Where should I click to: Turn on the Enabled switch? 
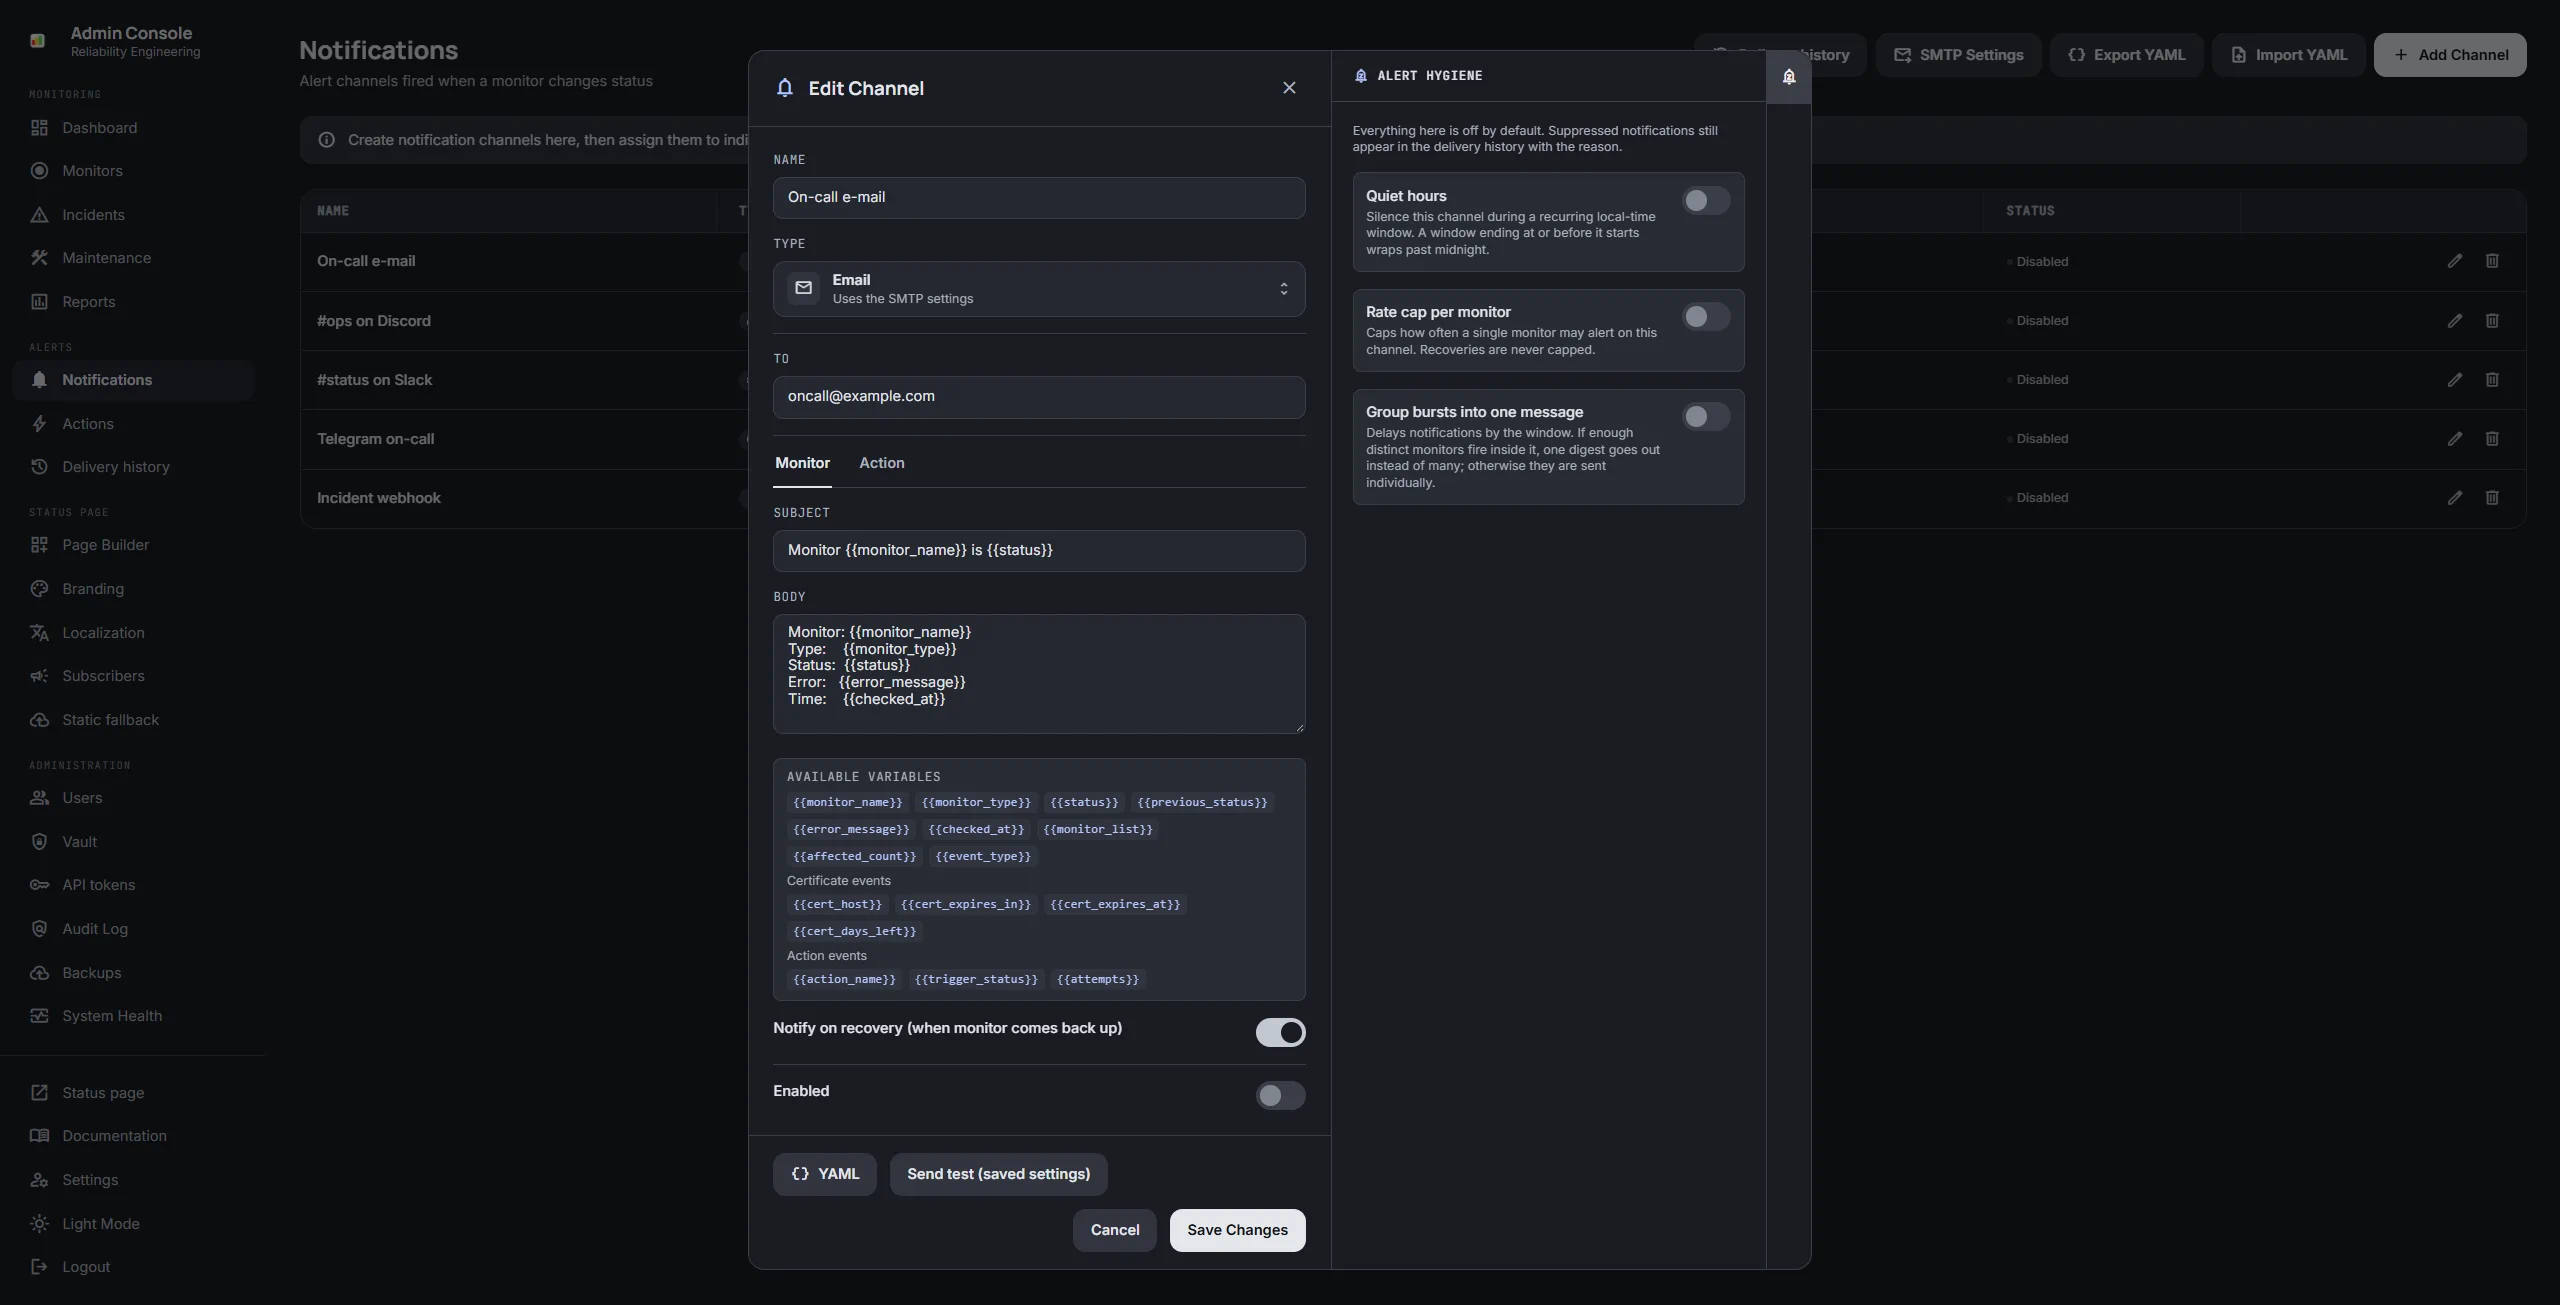pyautogui.click(x=1280, y=1096)
